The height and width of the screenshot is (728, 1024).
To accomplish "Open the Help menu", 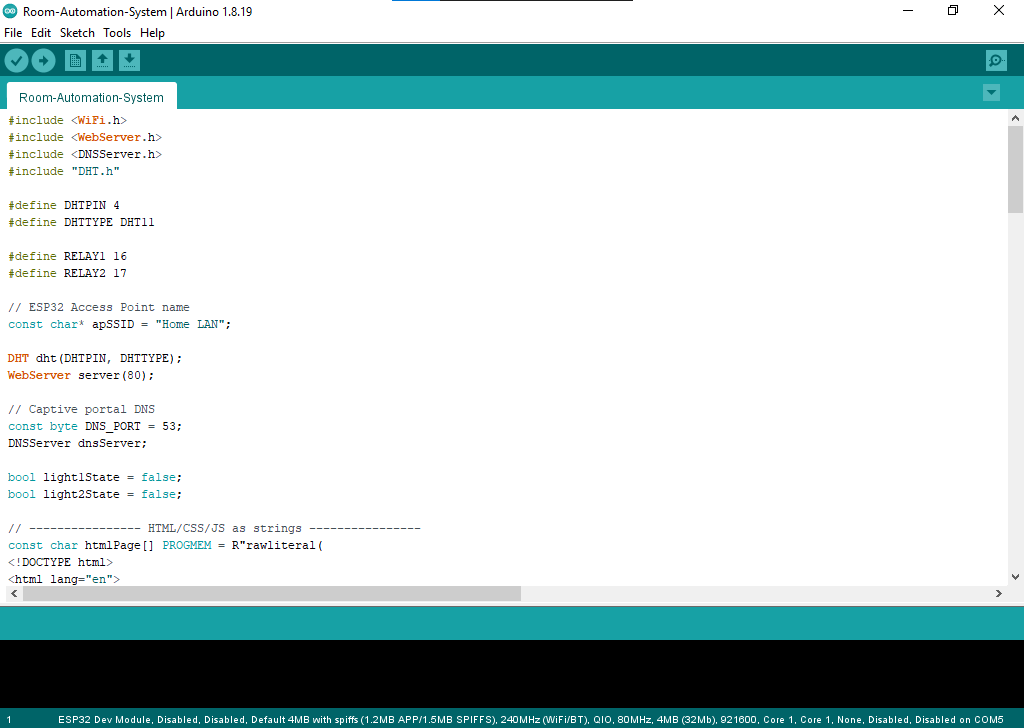I will tap(152, 33).
